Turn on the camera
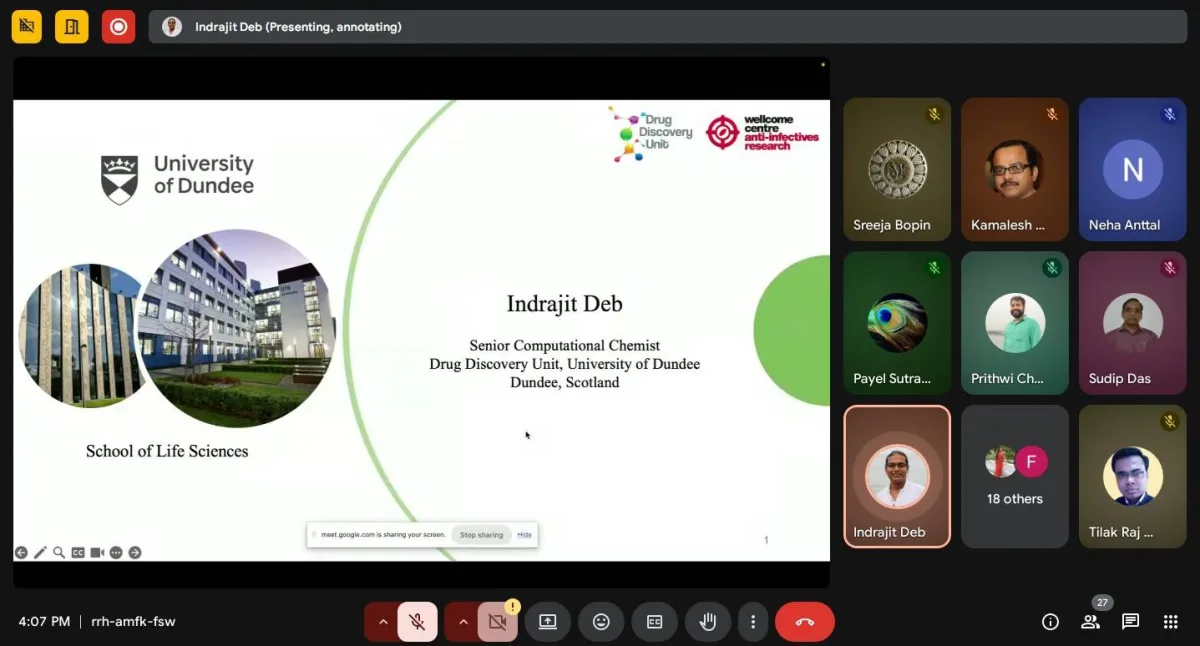1200x646 pixels. (497, 622)
